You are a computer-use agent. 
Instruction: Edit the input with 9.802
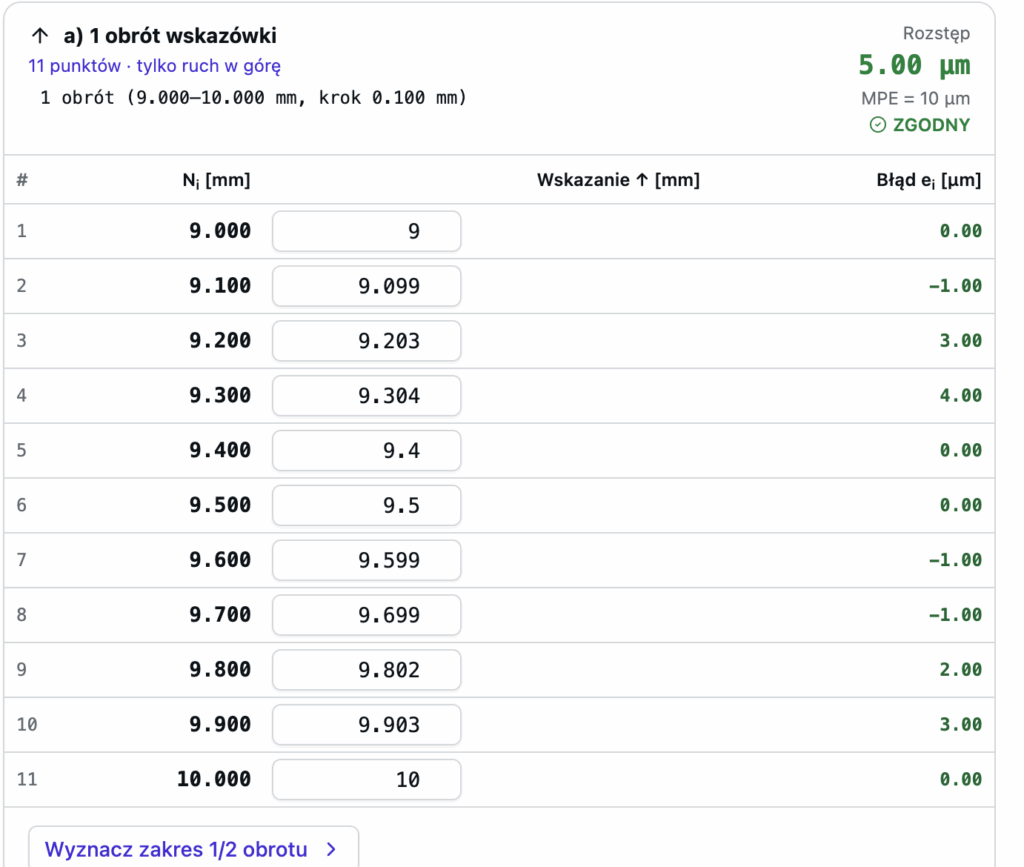pos(366,670)
